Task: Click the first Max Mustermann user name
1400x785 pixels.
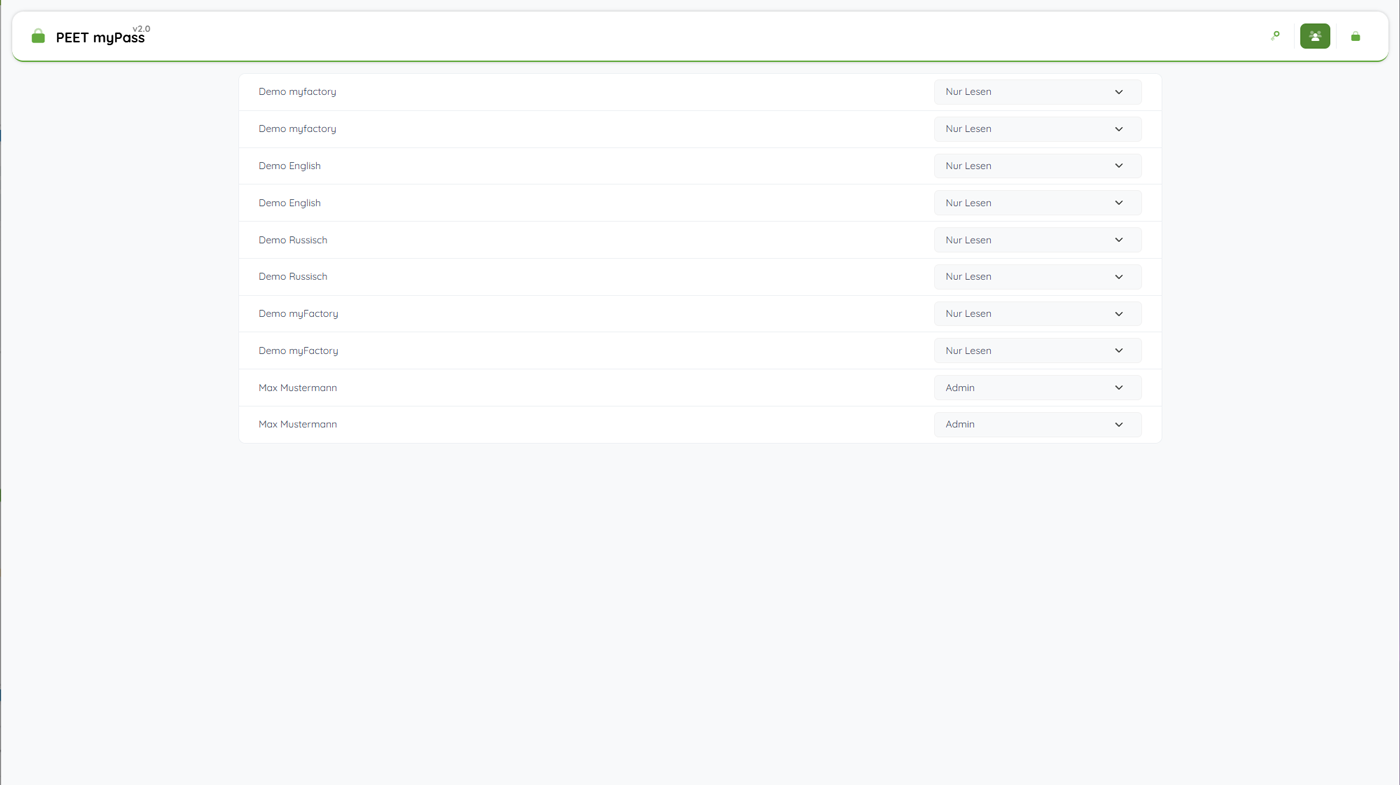Action: 297,388
